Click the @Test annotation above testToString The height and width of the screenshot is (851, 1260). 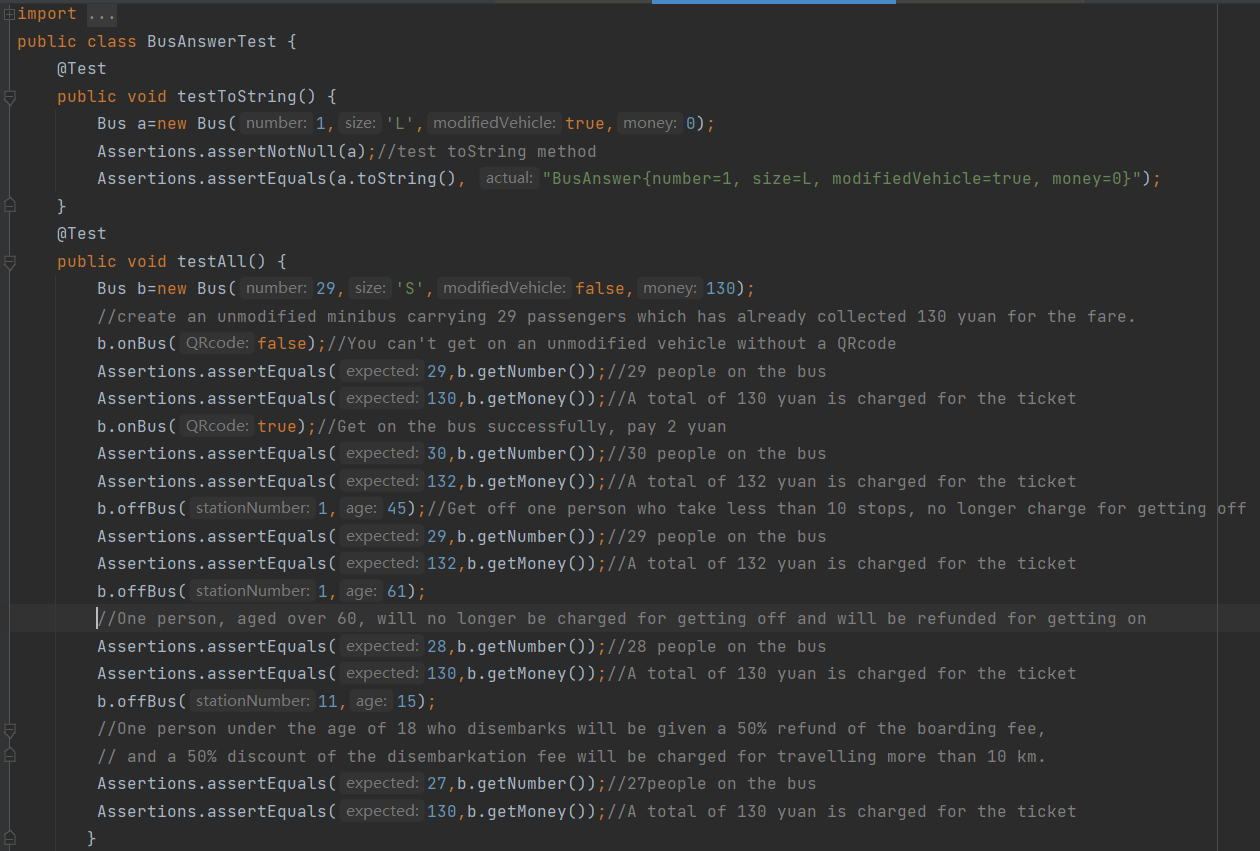click(82, 69)
